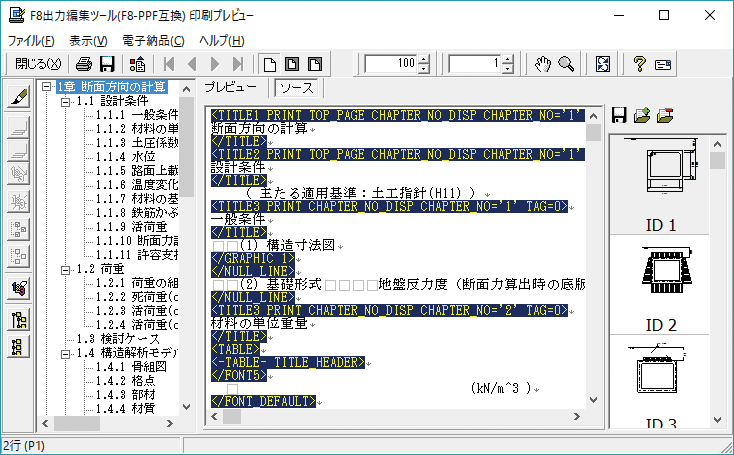This screenshot has height=455, width=734.
Task: Collapse the 1.2 荷重 node
Action: [66, 270]
